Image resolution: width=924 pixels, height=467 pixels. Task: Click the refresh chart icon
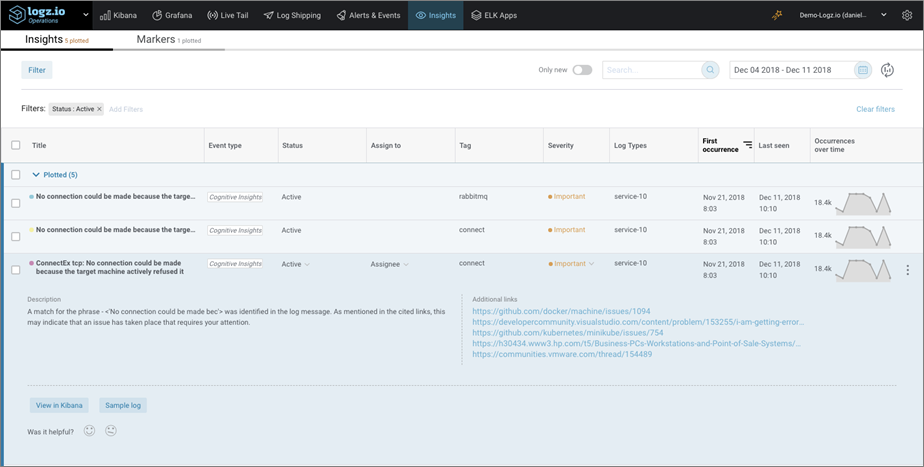pyautogui.click(x=887, y=70)
